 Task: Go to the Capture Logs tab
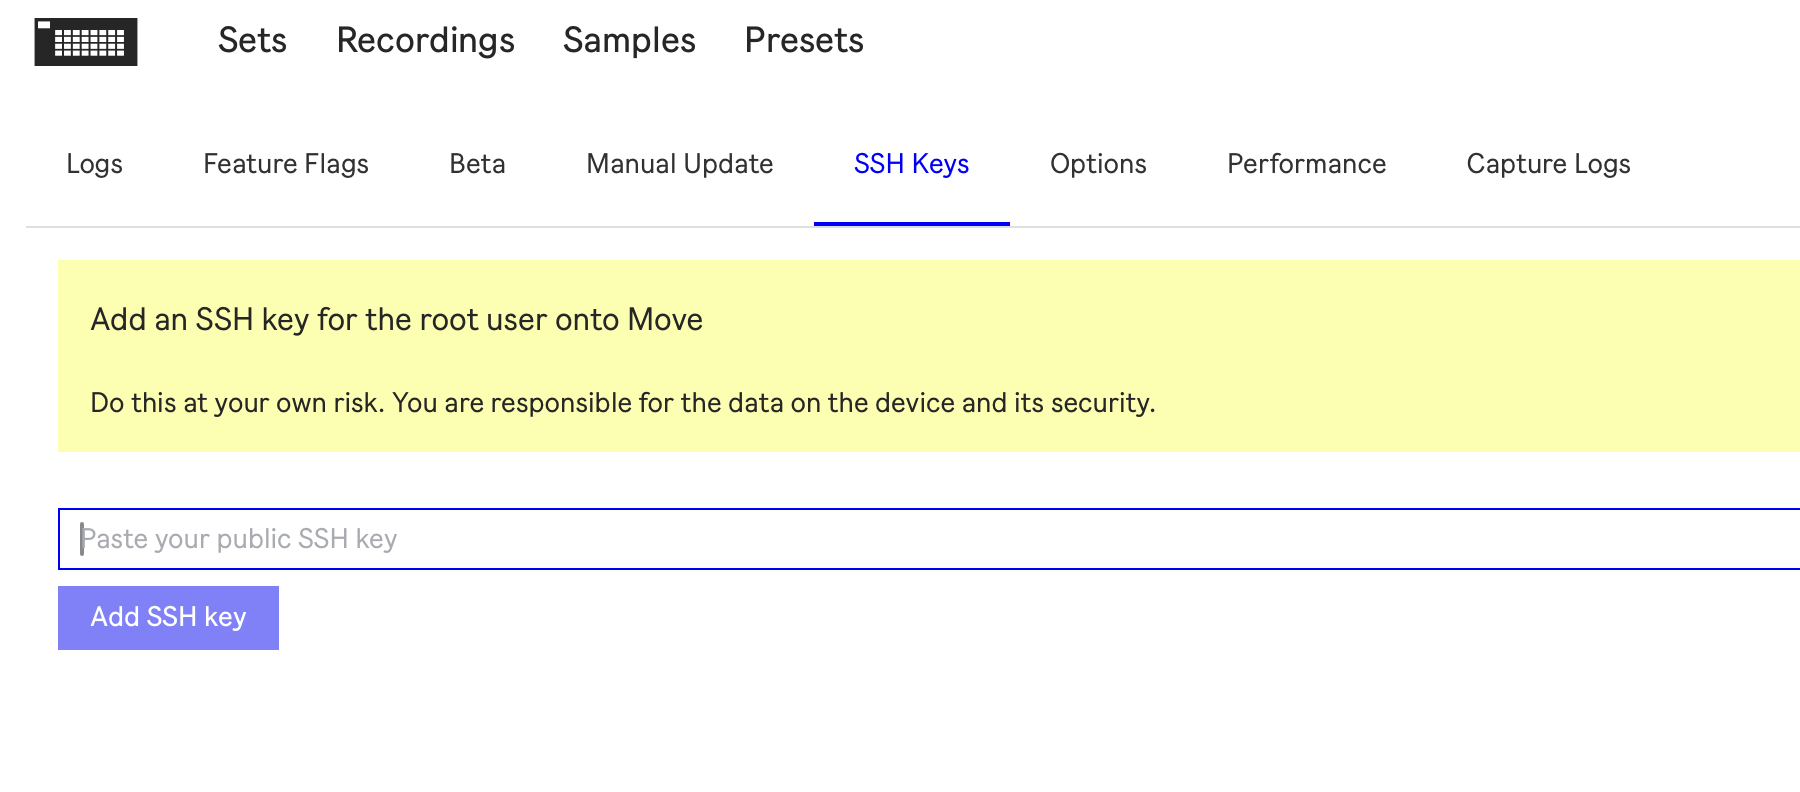click(1548, 164)
